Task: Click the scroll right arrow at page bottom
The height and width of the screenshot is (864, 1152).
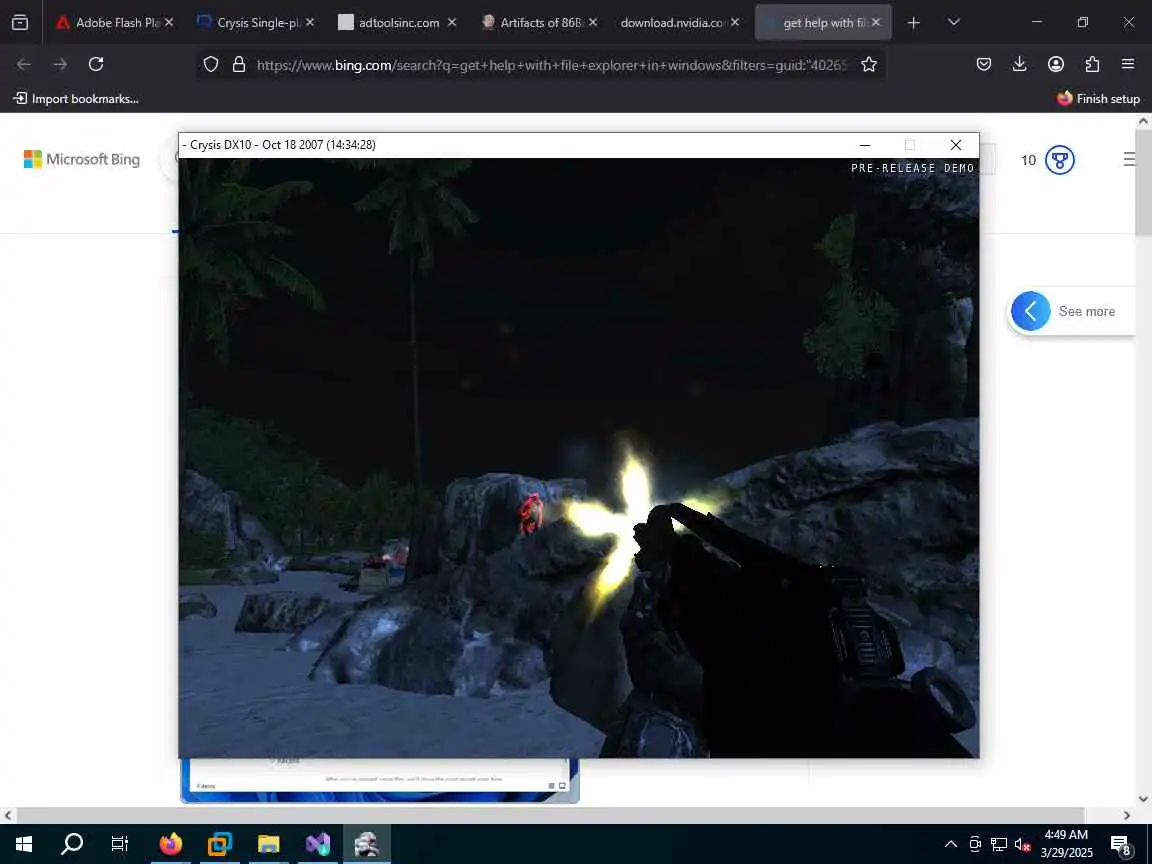Action: (x=1127, y=815)
